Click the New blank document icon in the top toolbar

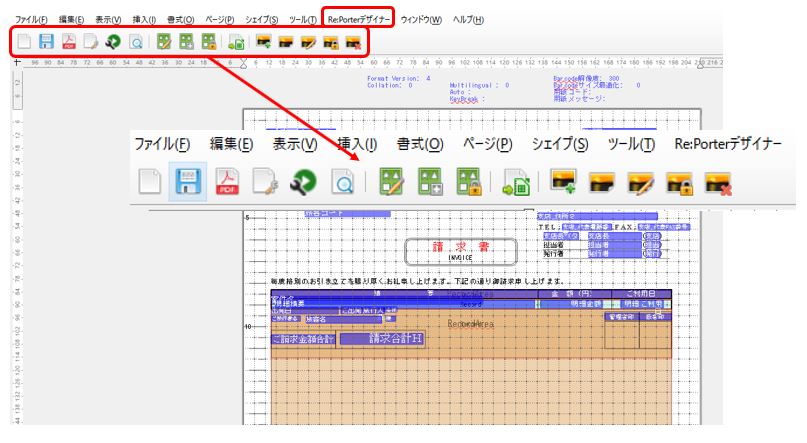tap(23, 43)
